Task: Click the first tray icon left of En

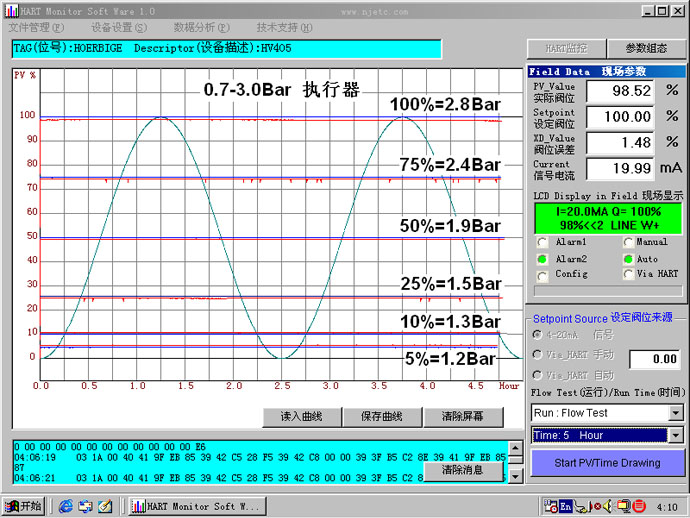Action: pos(551,507)
